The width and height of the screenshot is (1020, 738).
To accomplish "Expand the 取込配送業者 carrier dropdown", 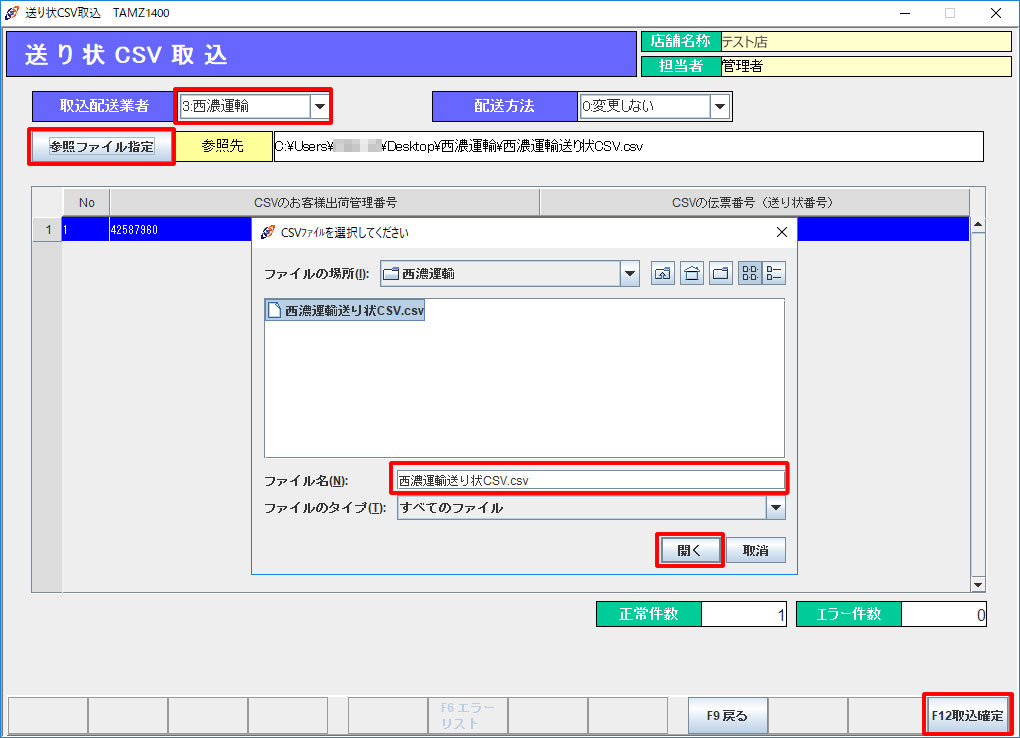I will click(319, 106).
